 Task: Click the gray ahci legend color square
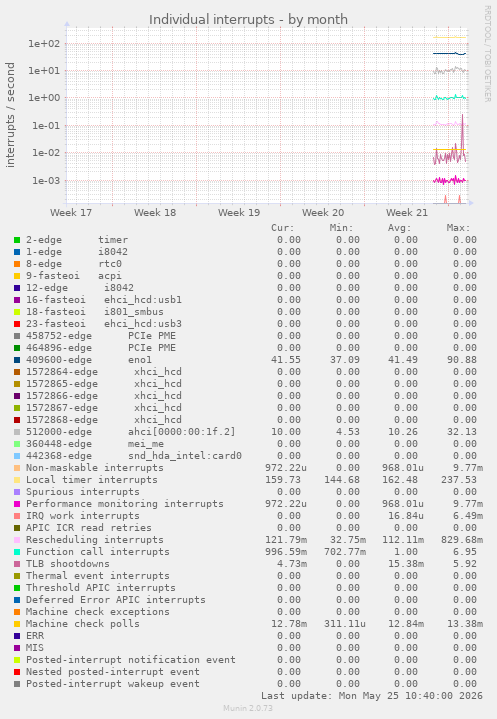pyautogui.click(x=17, y=432)
